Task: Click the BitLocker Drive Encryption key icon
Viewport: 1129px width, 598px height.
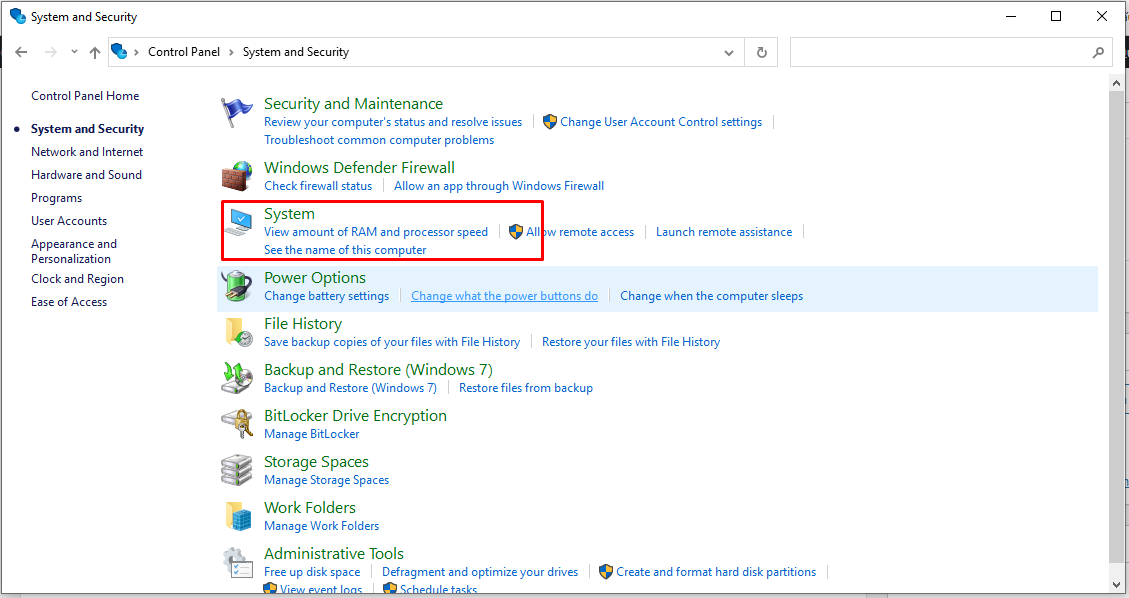Action: click(237, 424)
